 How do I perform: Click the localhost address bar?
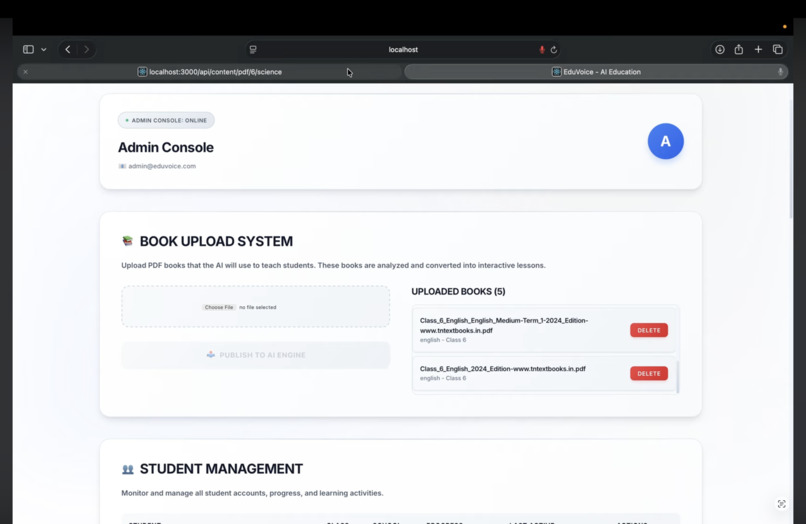tap(403, 49)
